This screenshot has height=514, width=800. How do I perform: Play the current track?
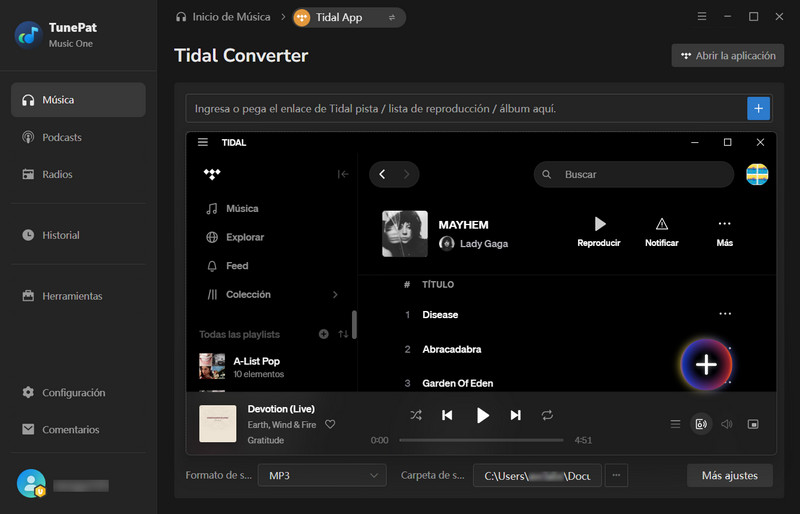pos(482,415)
